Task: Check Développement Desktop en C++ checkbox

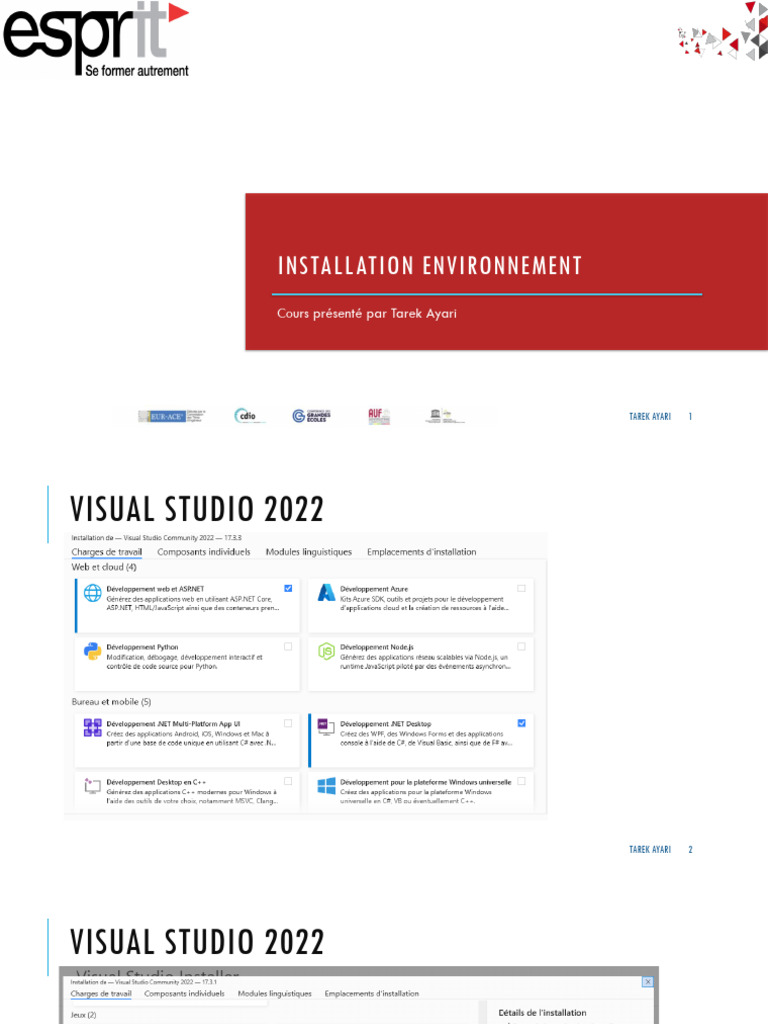Action: click(288, 781)
